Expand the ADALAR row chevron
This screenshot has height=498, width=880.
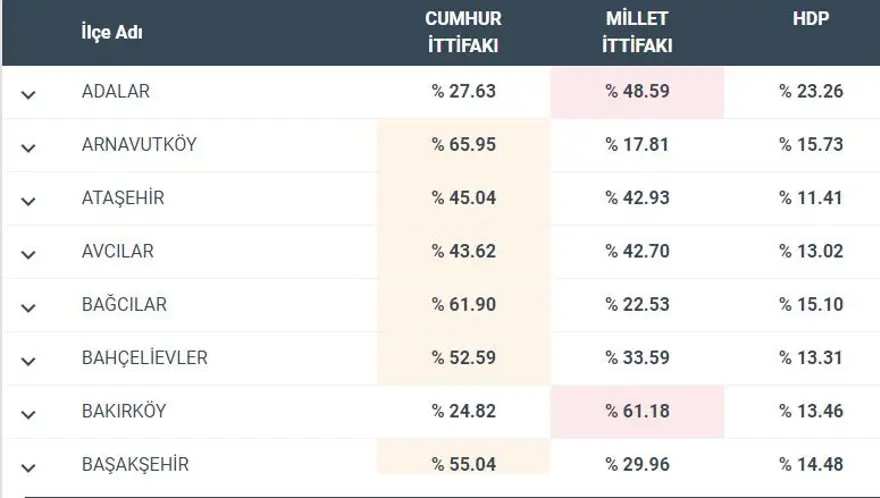pos(28,94)
